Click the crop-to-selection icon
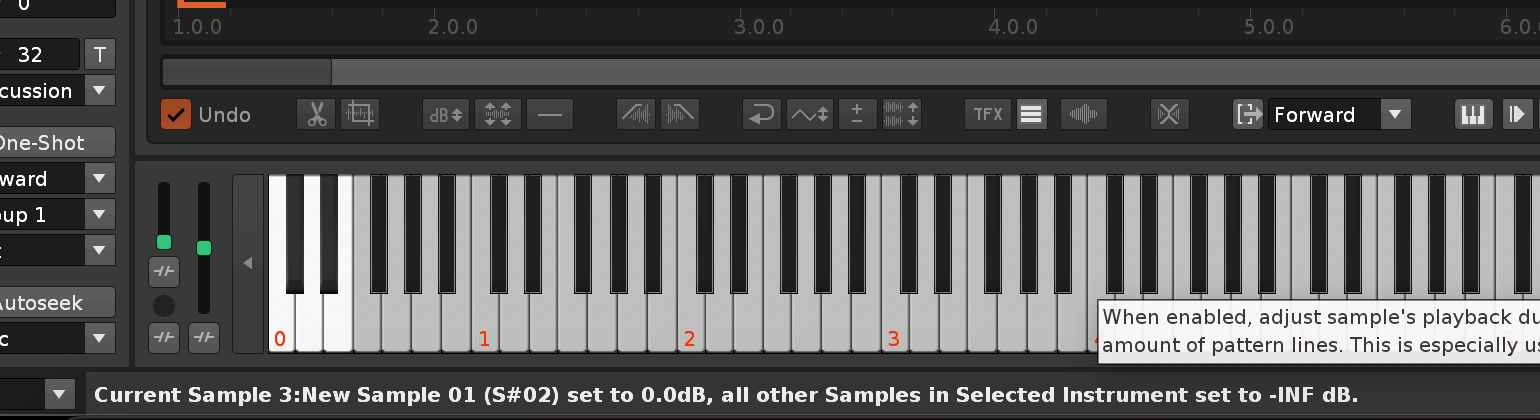Viewport: 1540px width, 420px height. [x=360, y=115]
